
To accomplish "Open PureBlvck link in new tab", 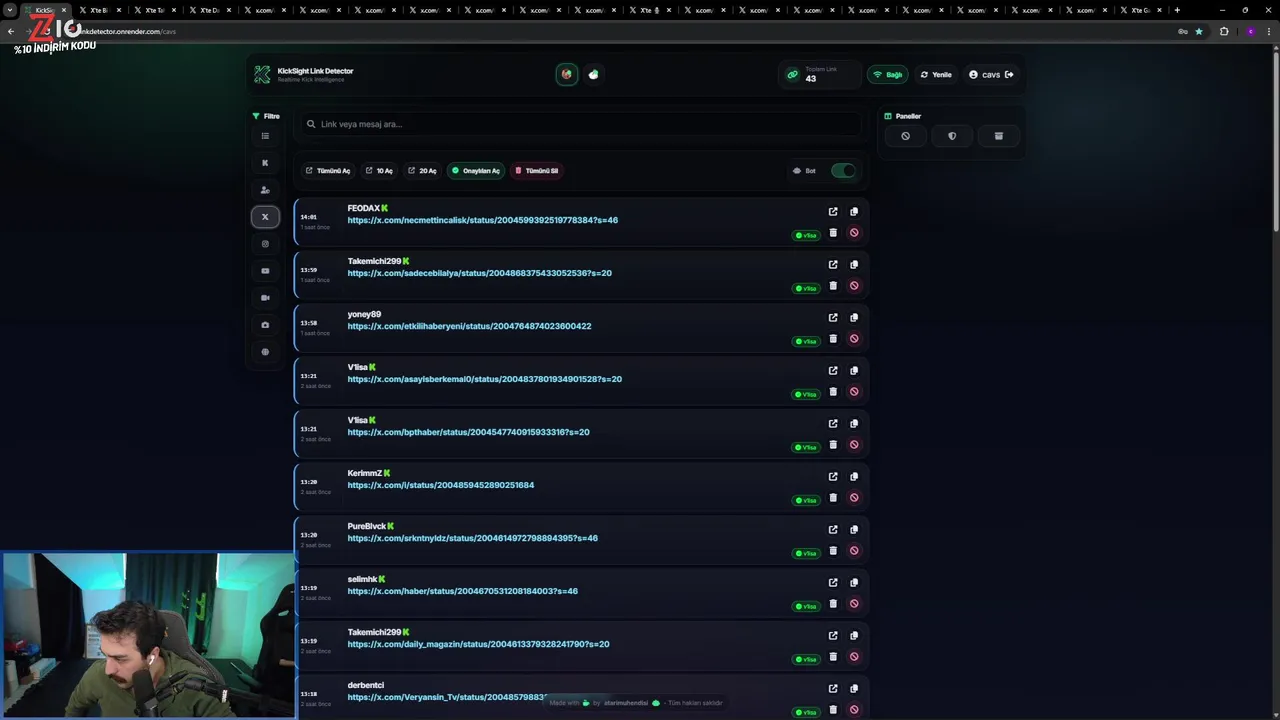I will point(833,530).
